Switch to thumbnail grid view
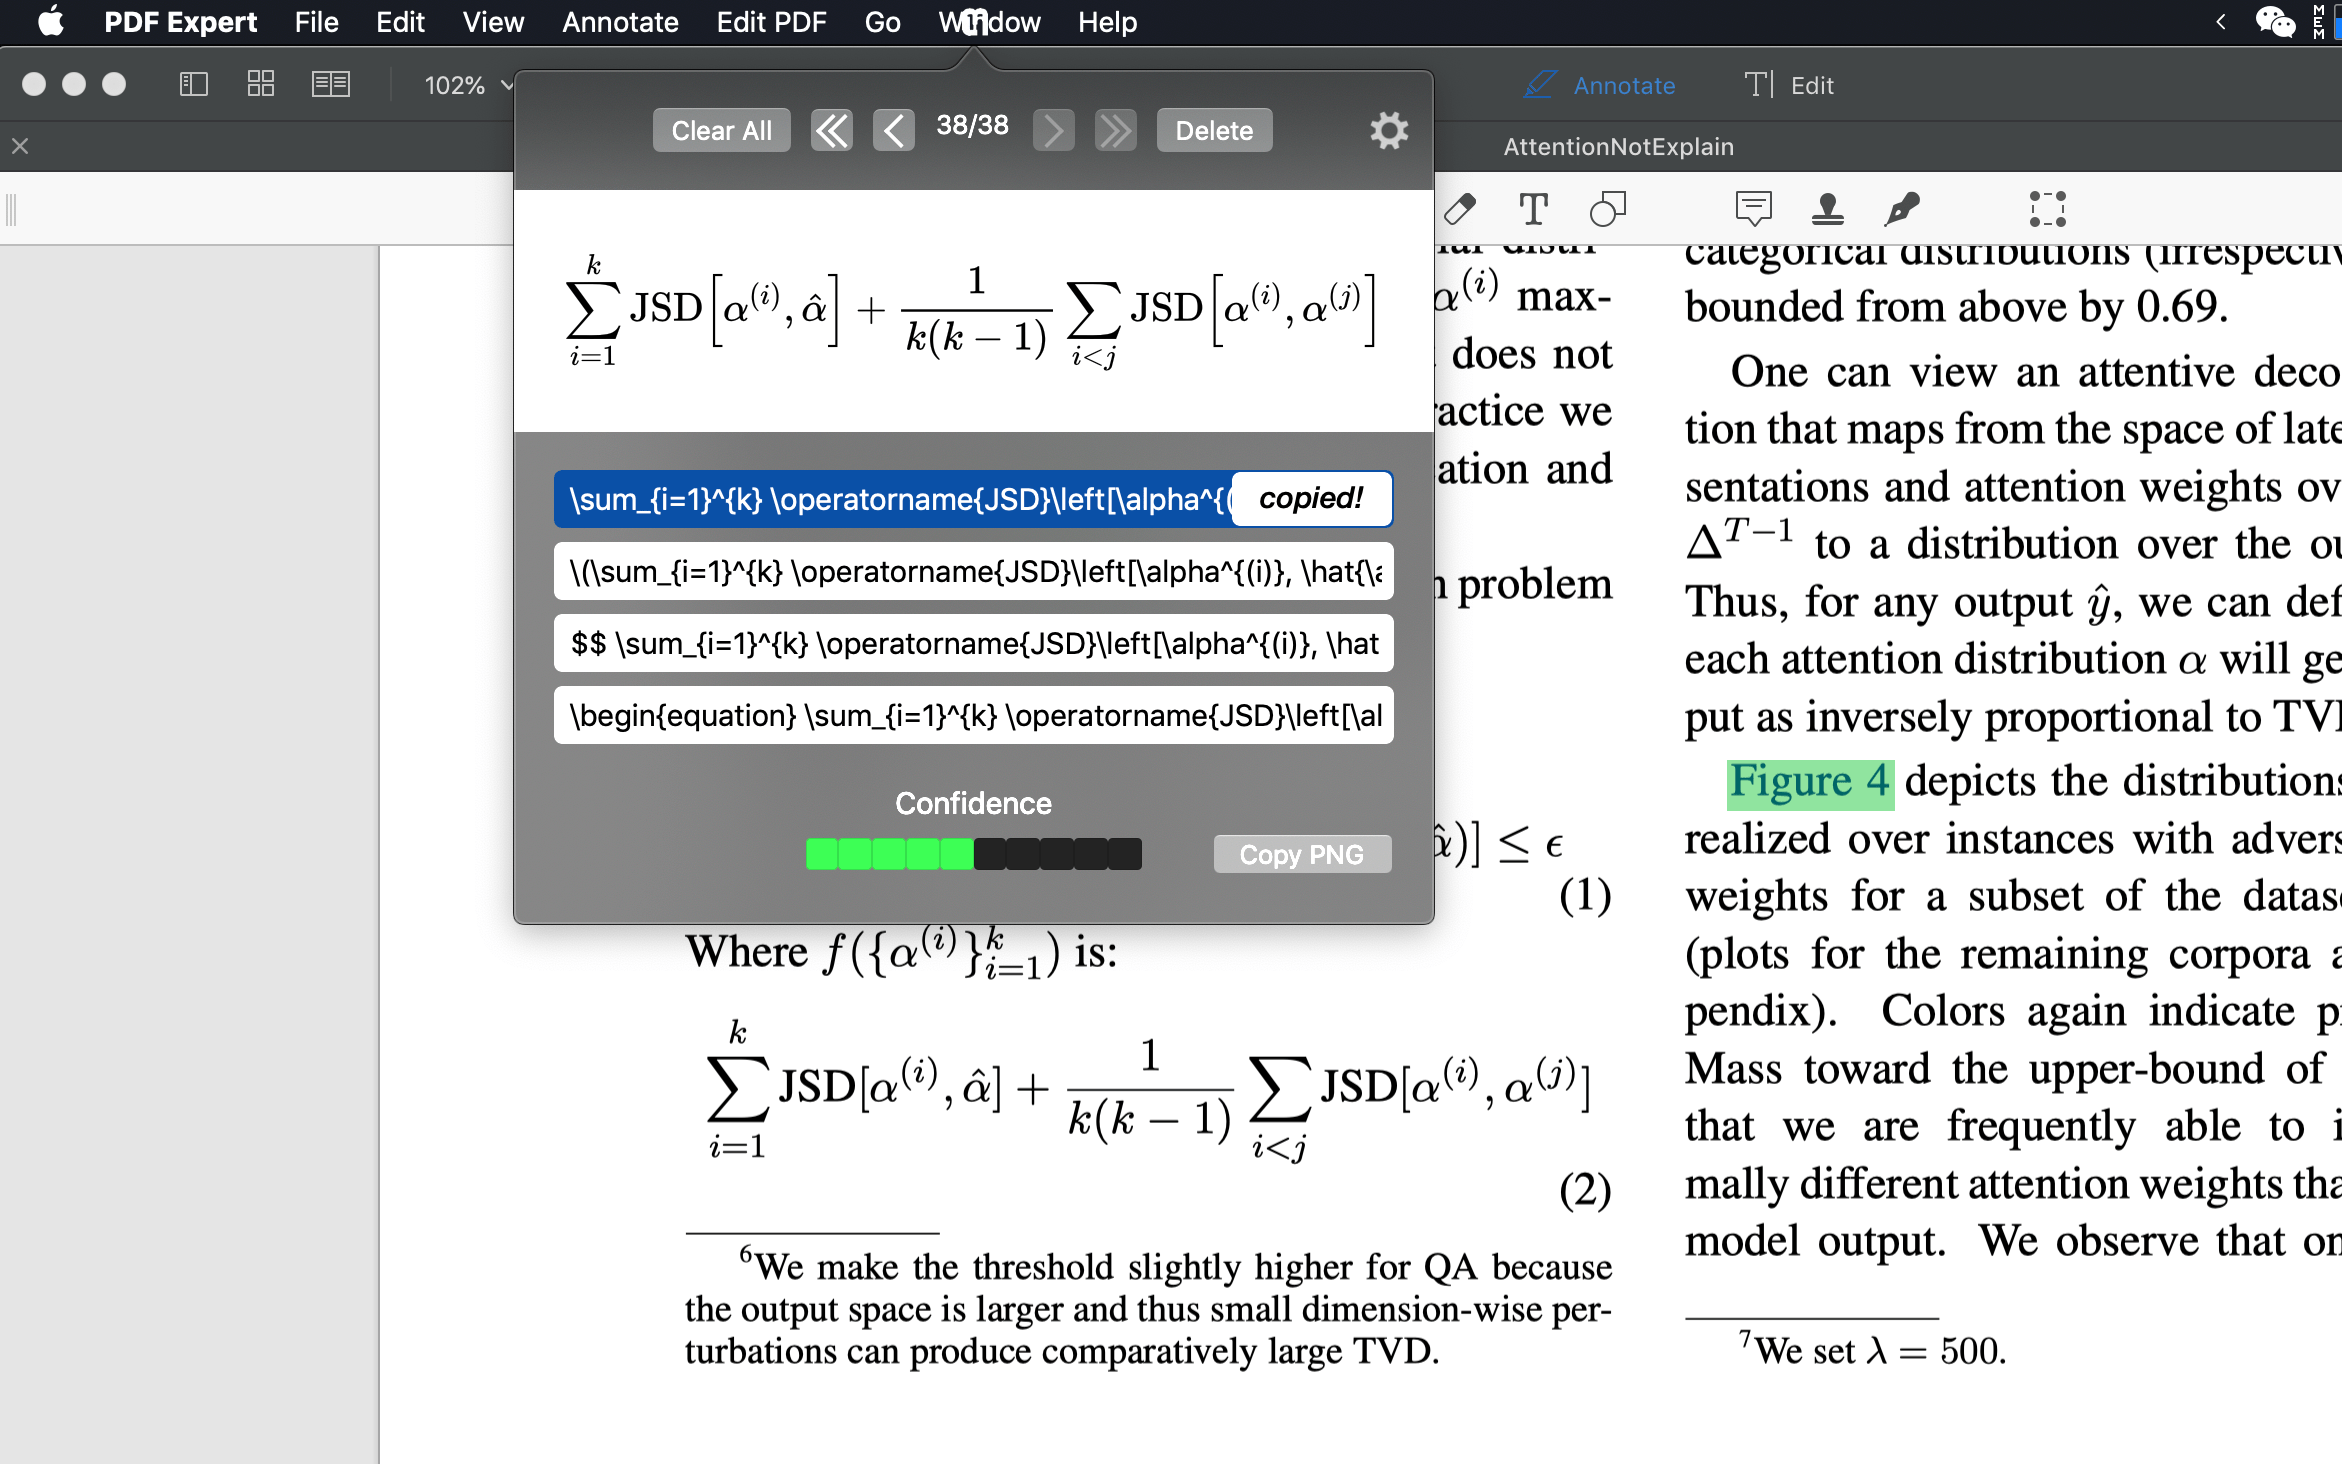 [261, 84]
